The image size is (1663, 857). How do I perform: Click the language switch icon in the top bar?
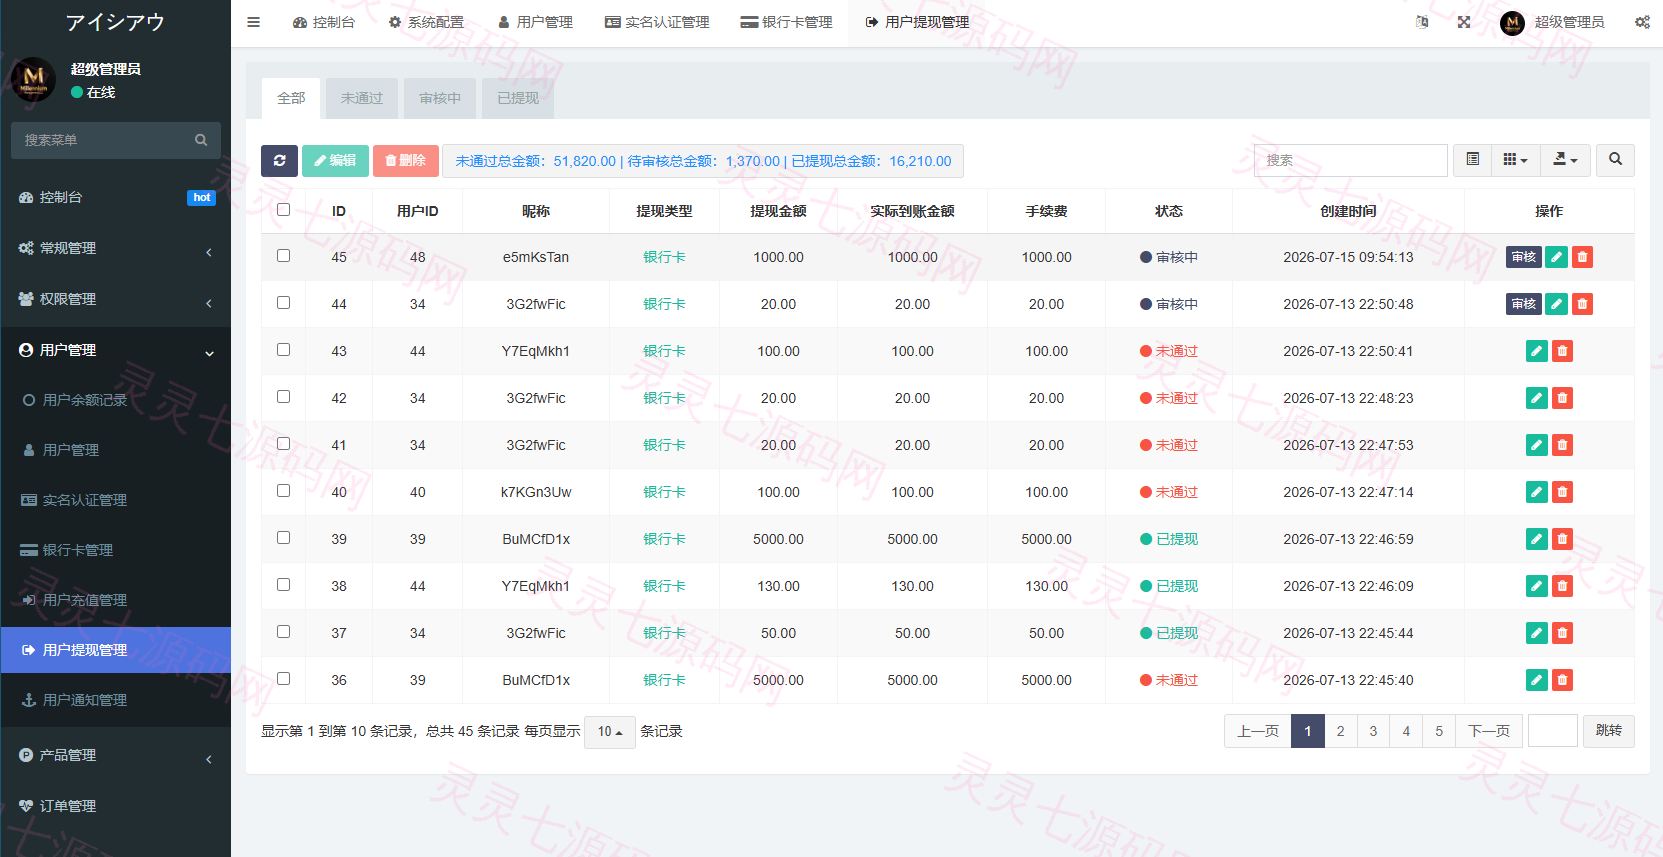tap(1422, 22)
